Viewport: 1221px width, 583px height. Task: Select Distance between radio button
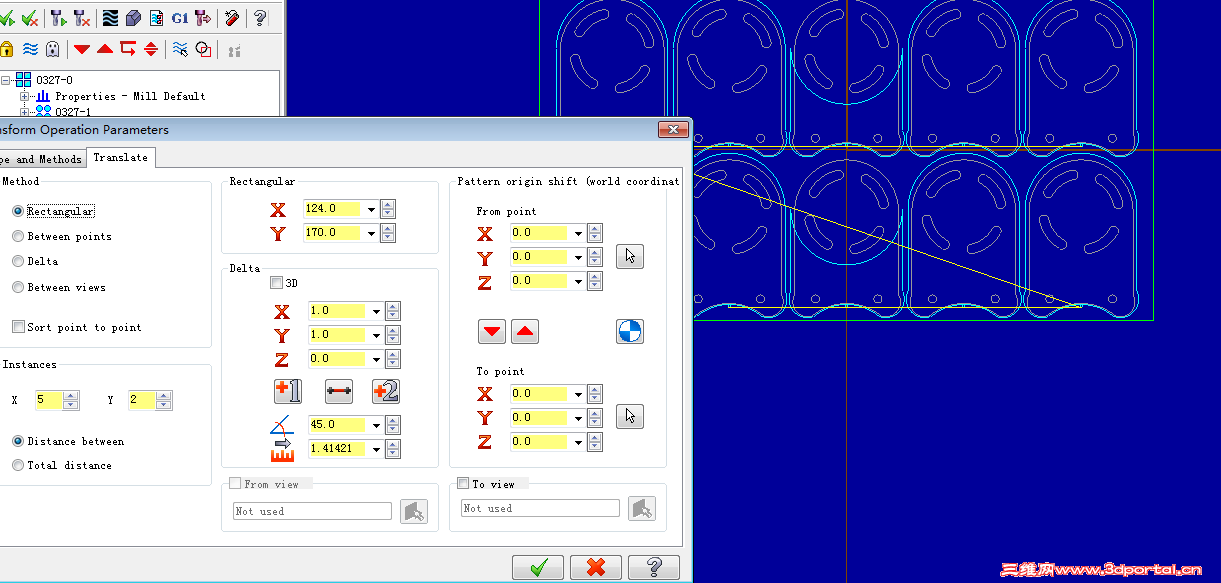click(18, 441)
